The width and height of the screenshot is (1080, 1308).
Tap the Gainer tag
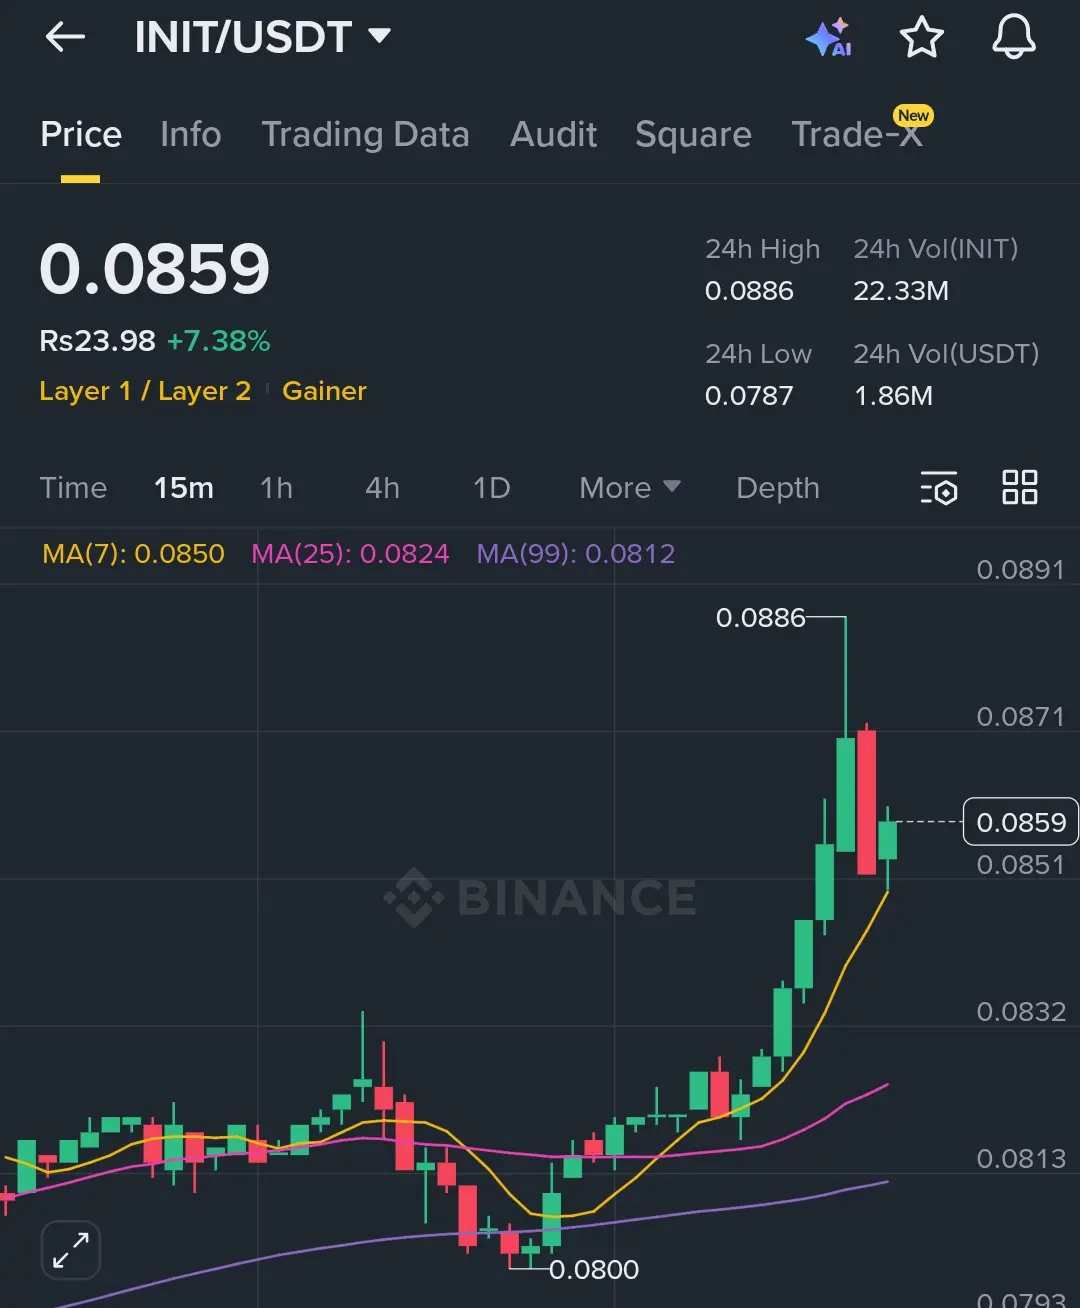click(324, 391)
